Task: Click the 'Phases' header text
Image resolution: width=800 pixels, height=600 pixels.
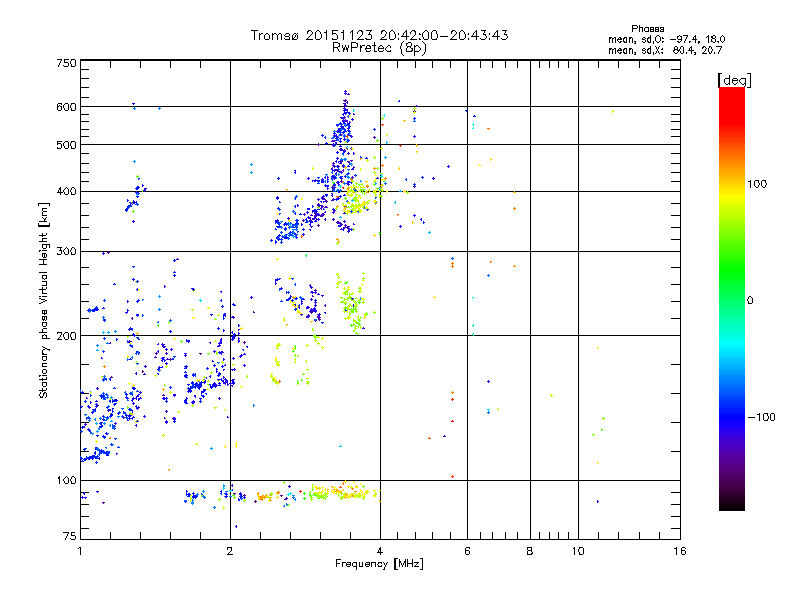Action: pyautogui.click(x=647, y=29)
